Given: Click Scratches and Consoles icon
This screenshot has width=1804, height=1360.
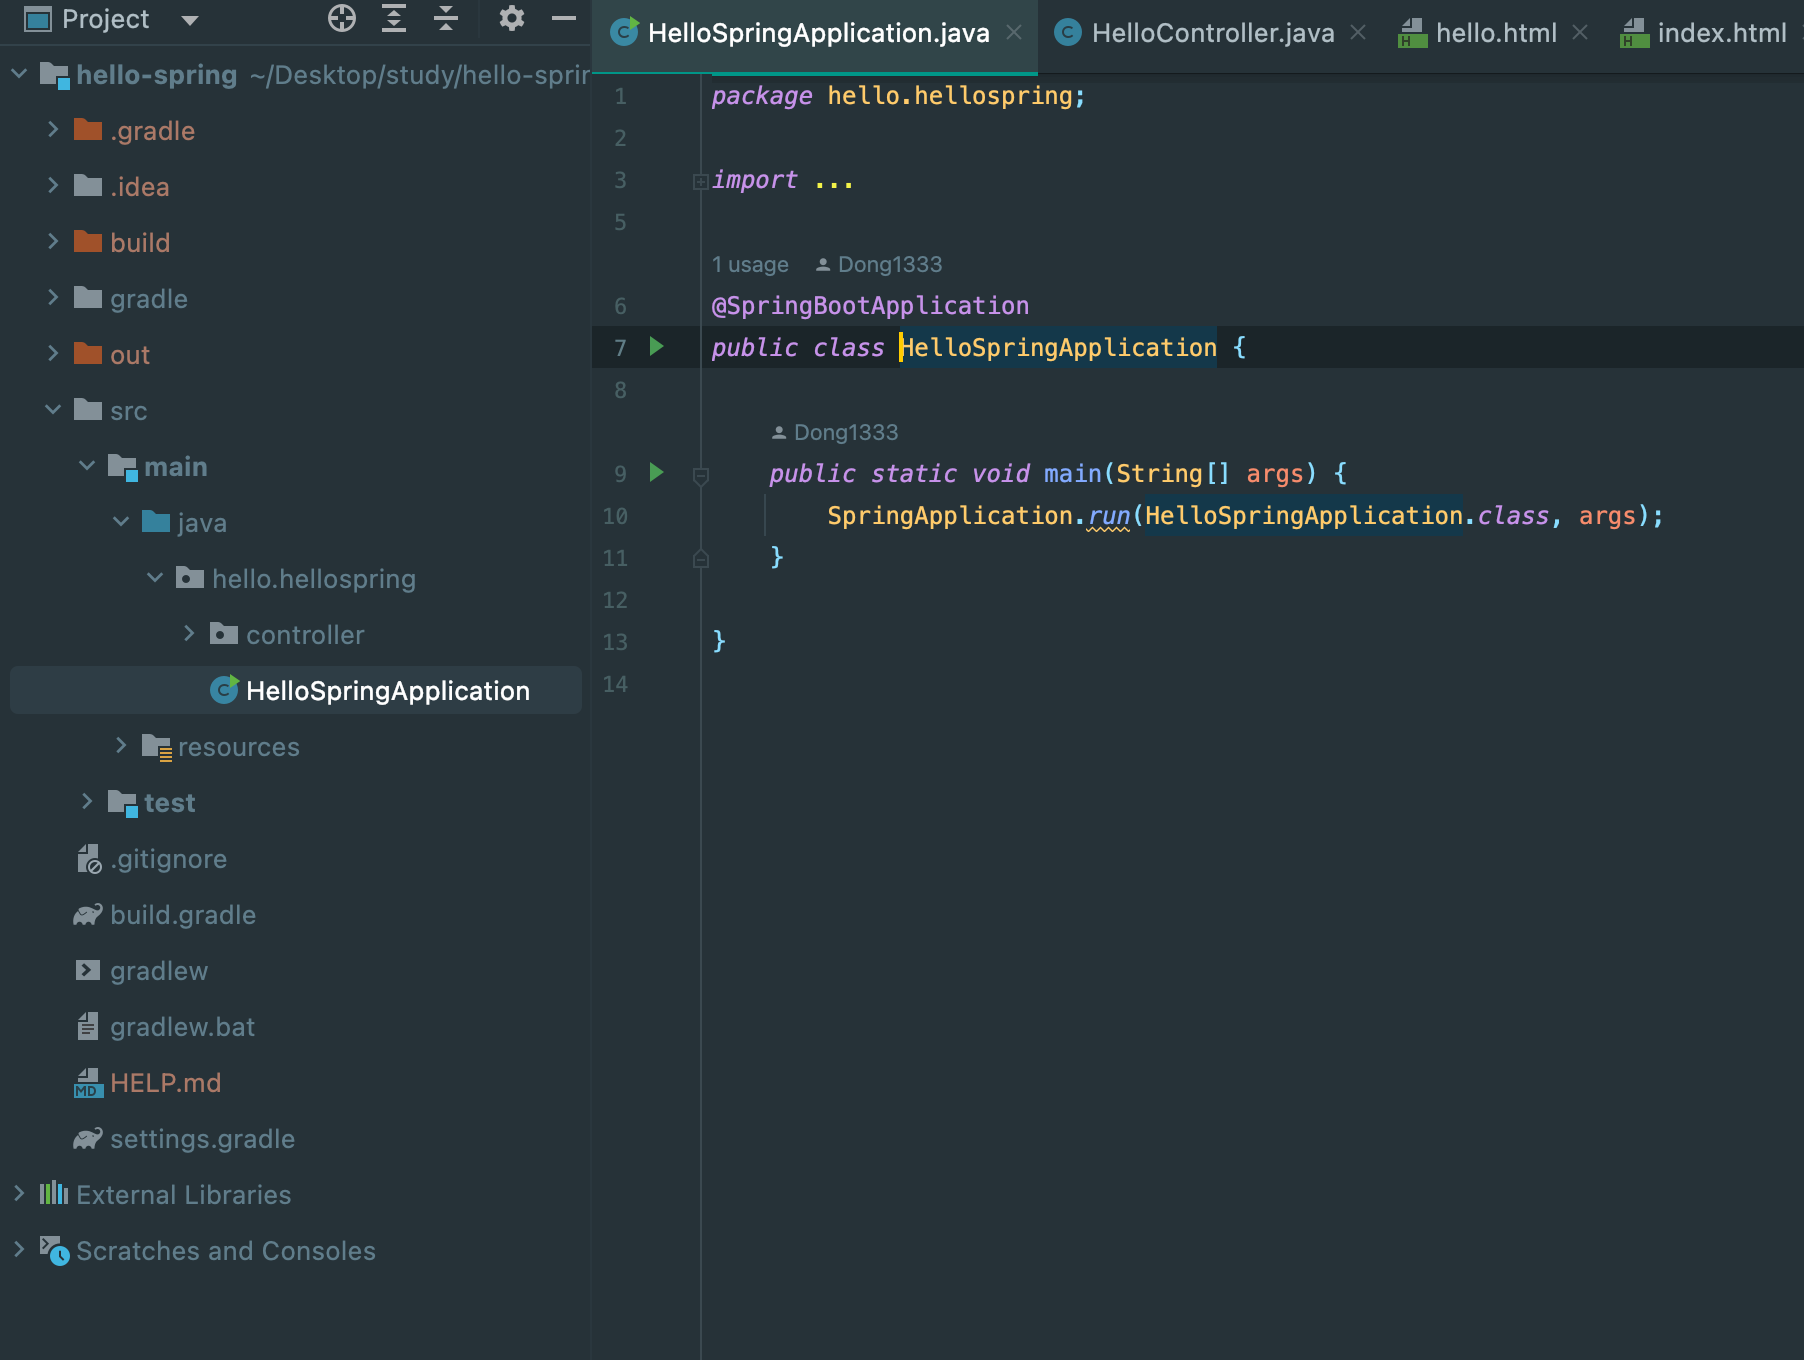Looking at the screenshot, I should (x=54, y=1250).
